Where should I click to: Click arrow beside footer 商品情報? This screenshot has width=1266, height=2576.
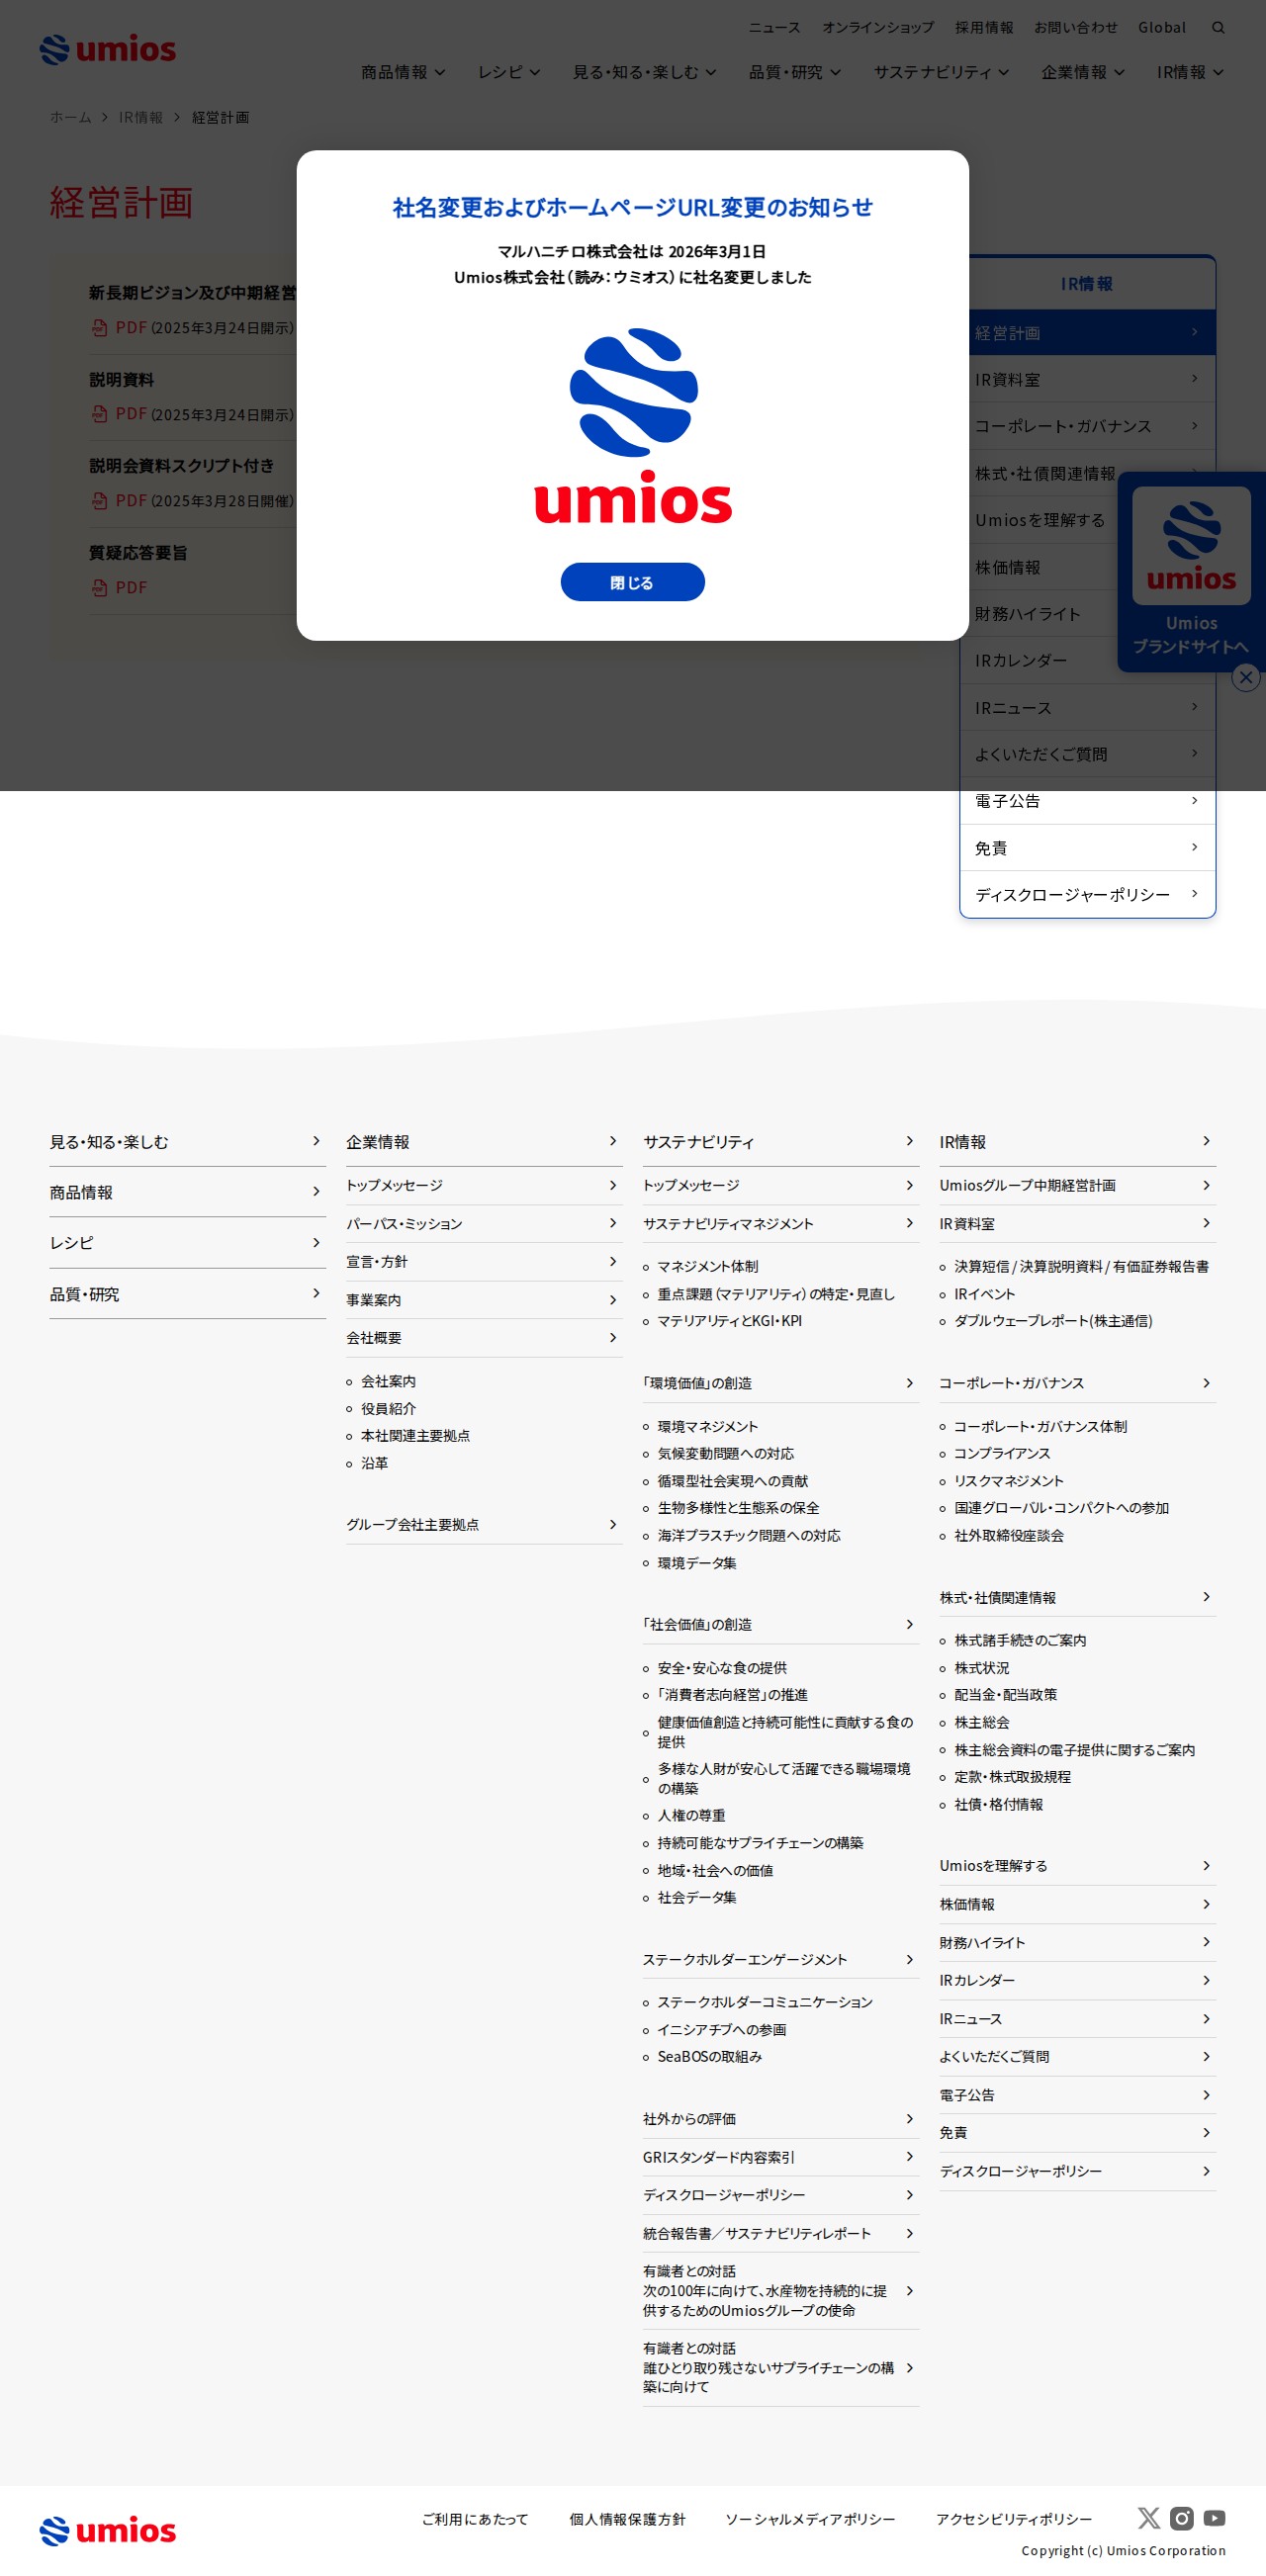[316, 1192]
